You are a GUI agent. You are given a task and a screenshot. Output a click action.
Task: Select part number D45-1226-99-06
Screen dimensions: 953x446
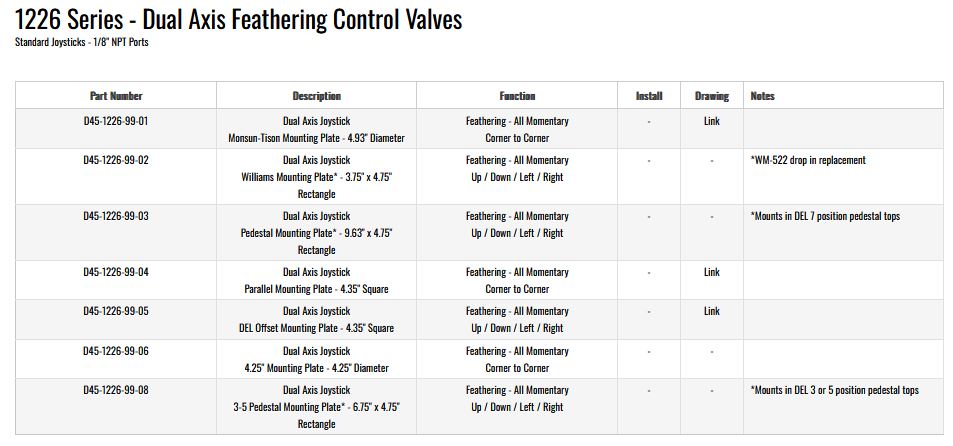[x=116, y=351]
